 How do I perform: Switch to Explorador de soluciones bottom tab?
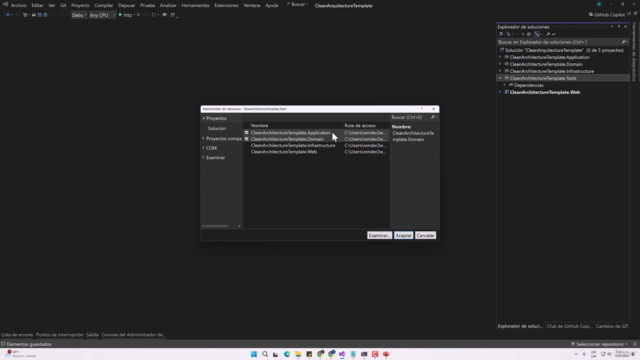[520, 326]
